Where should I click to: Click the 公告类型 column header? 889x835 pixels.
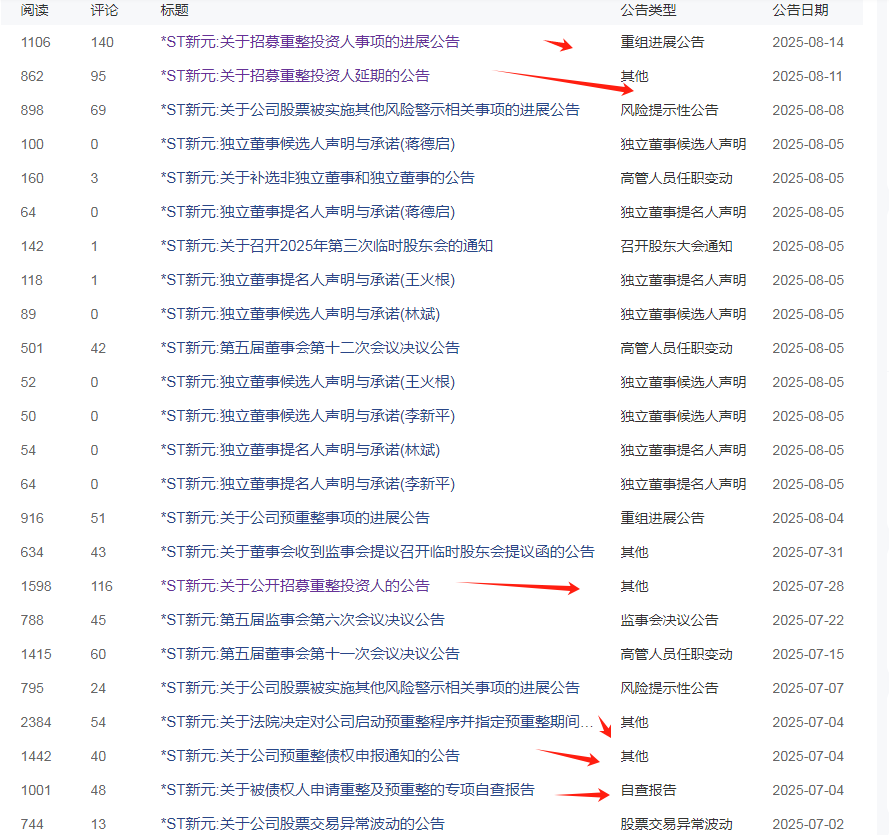tap(648, 10)
